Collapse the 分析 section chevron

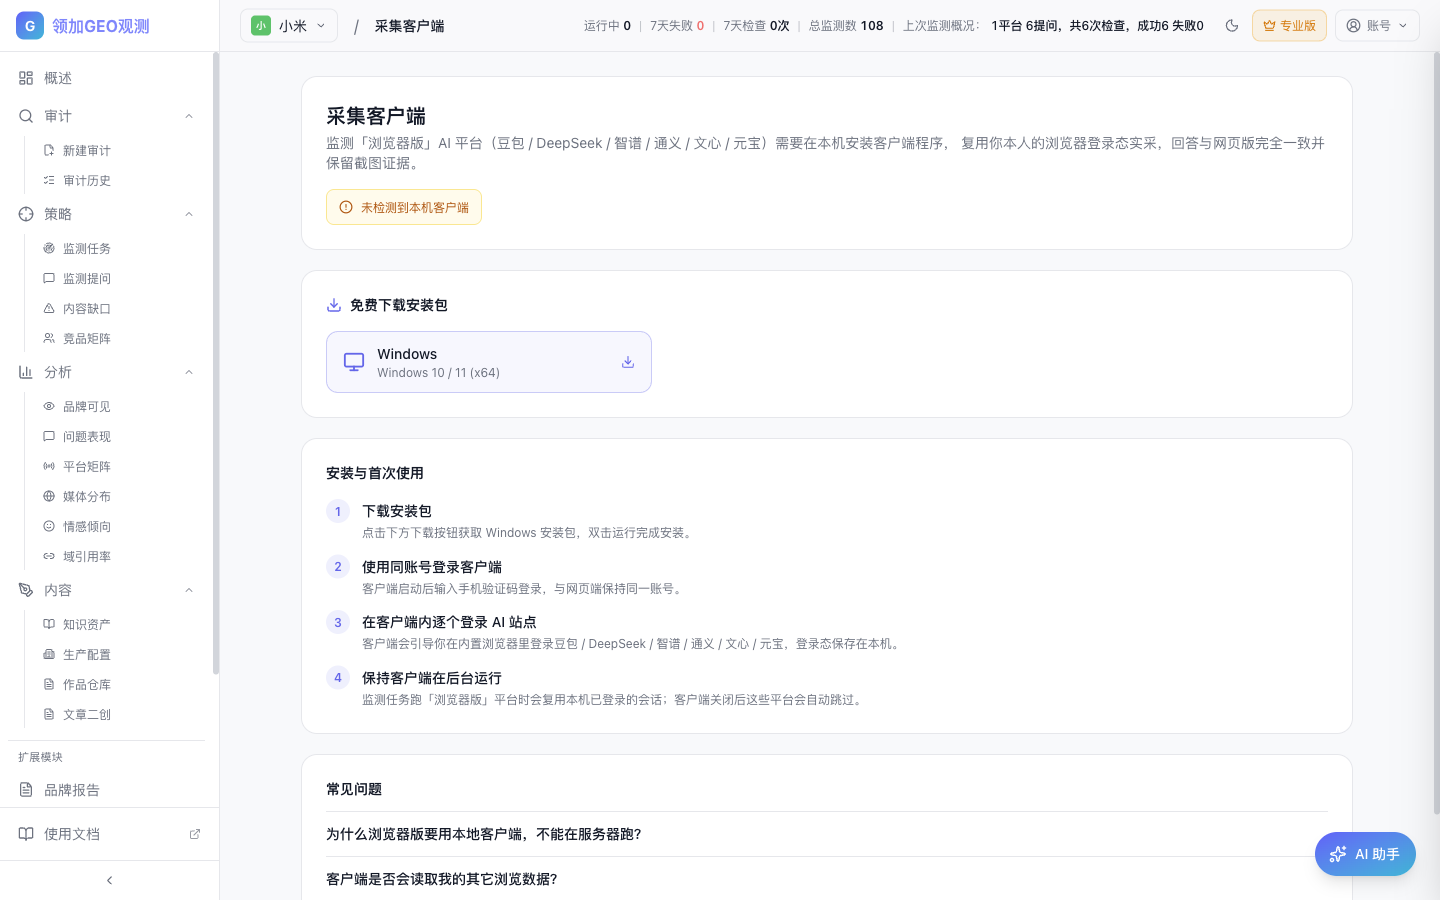coord(189,372)
